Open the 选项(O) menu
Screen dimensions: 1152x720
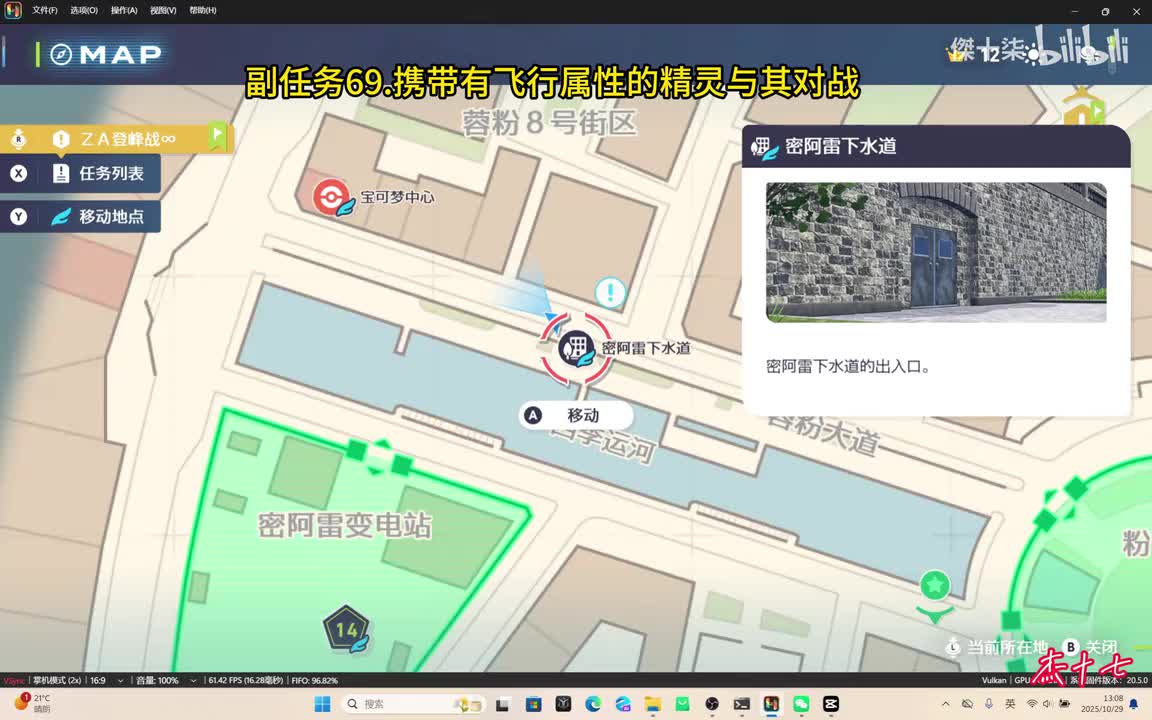point(84,10)
